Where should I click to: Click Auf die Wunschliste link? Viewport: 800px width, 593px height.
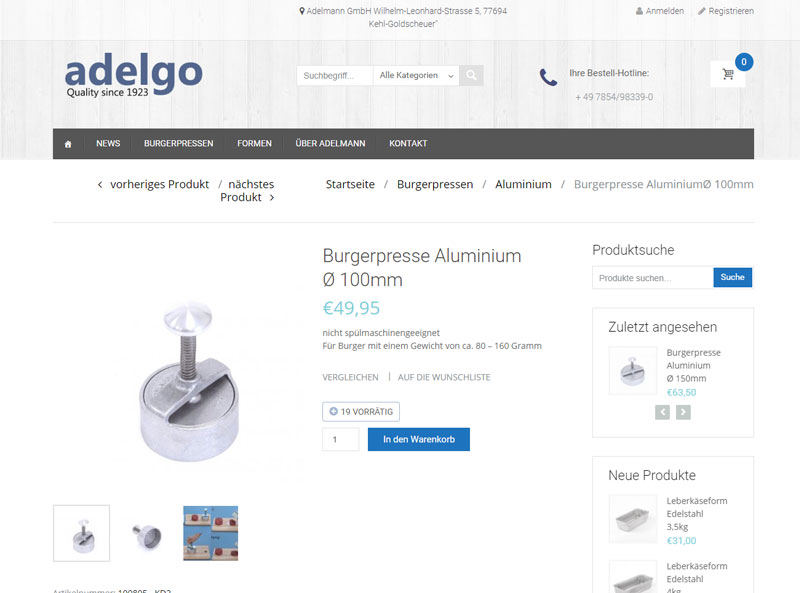444,377
